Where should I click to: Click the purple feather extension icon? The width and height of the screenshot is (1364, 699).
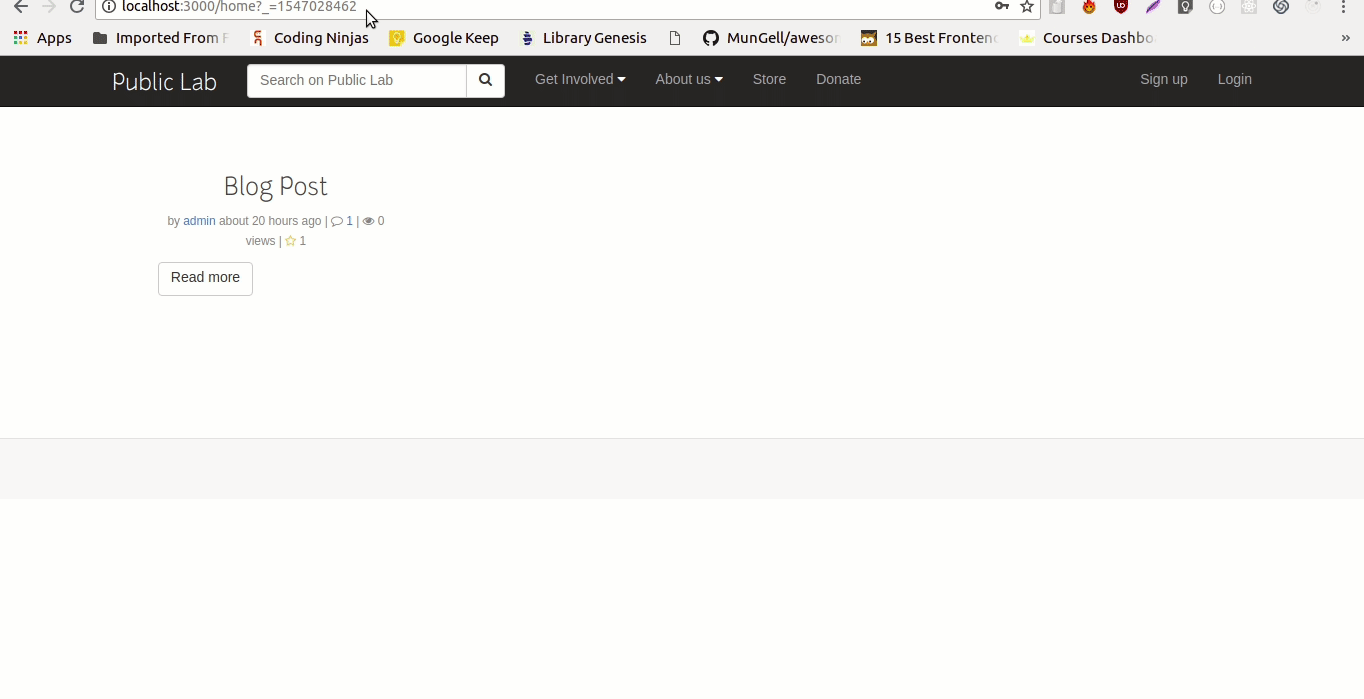pyautogui.click(x=1153, y=7)
